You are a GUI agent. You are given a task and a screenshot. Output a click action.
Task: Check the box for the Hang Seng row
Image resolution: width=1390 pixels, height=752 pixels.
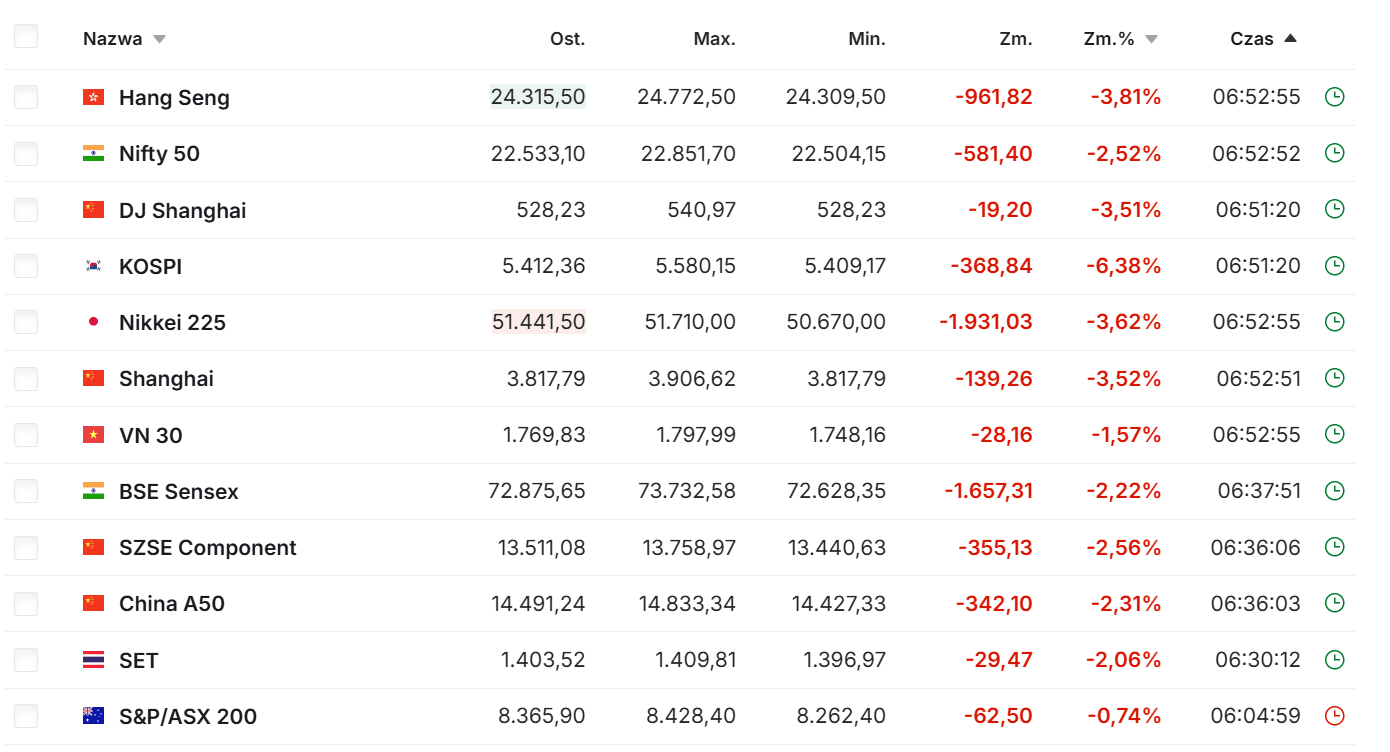click(x=26, y=97)
